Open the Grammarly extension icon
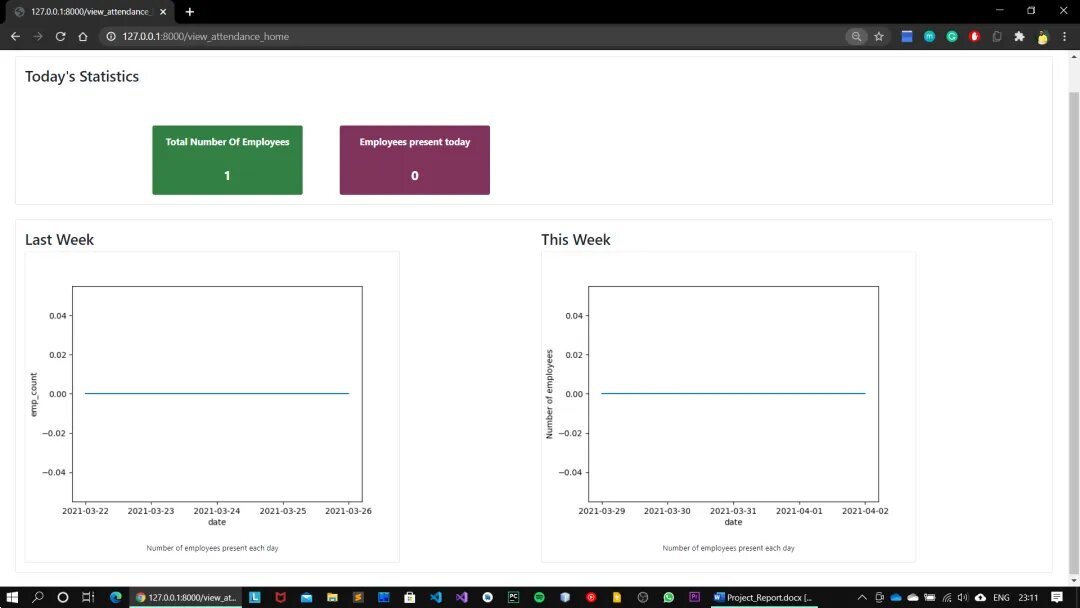The width and height of the screenshot is (1080, 608). click(952, 36)
